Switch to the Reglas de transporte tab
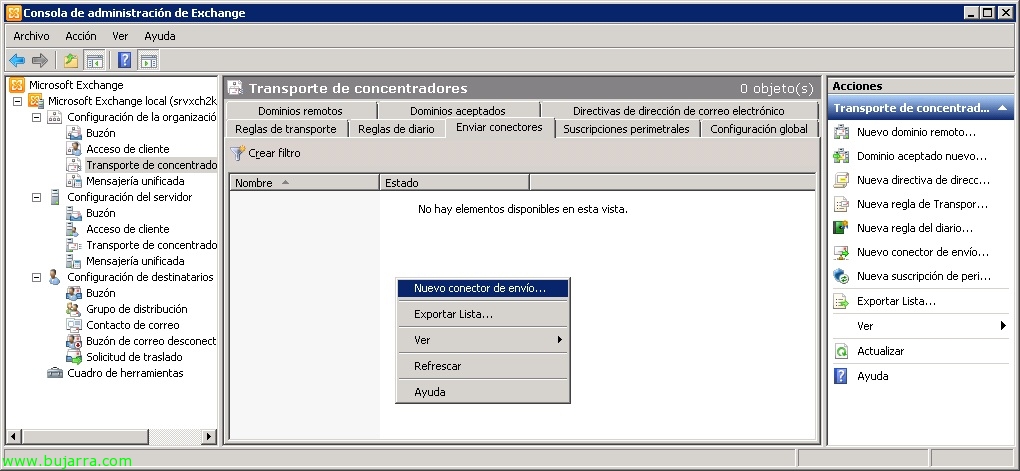The width and height of the screenshot is (1020, 471). point(286,129)
